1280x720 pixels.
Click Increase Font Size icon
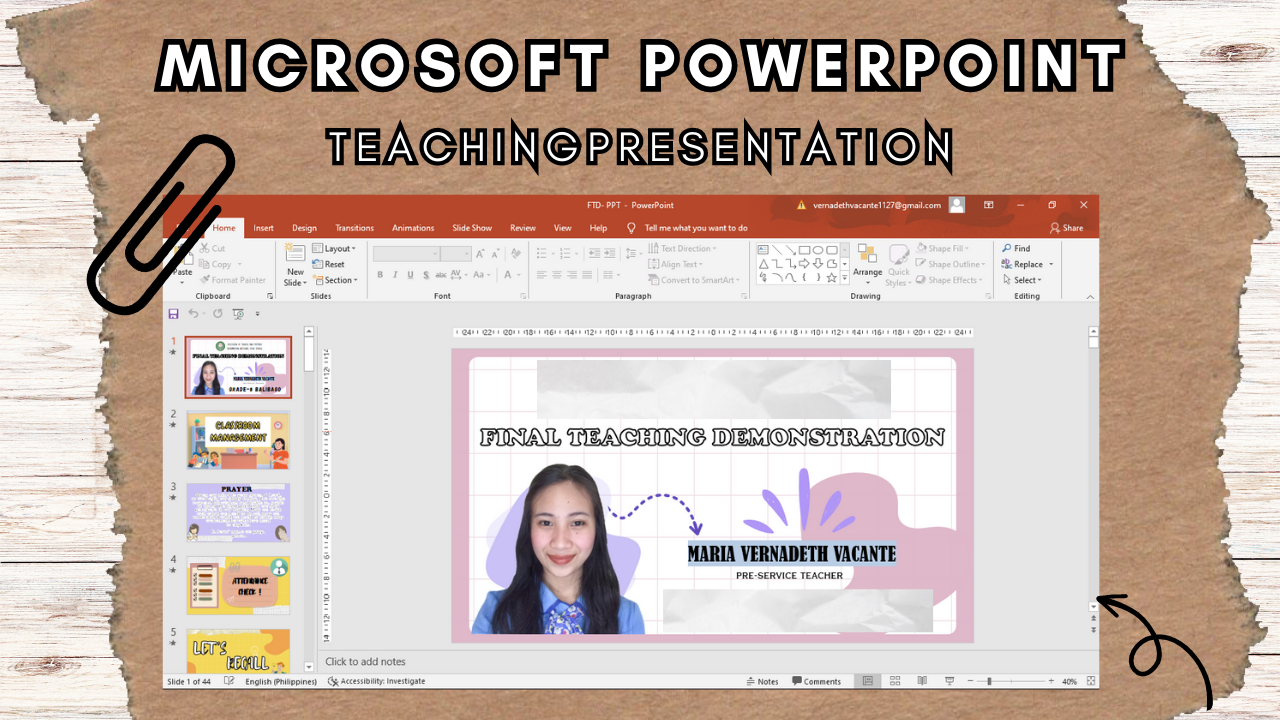click(x=481, y=254)
